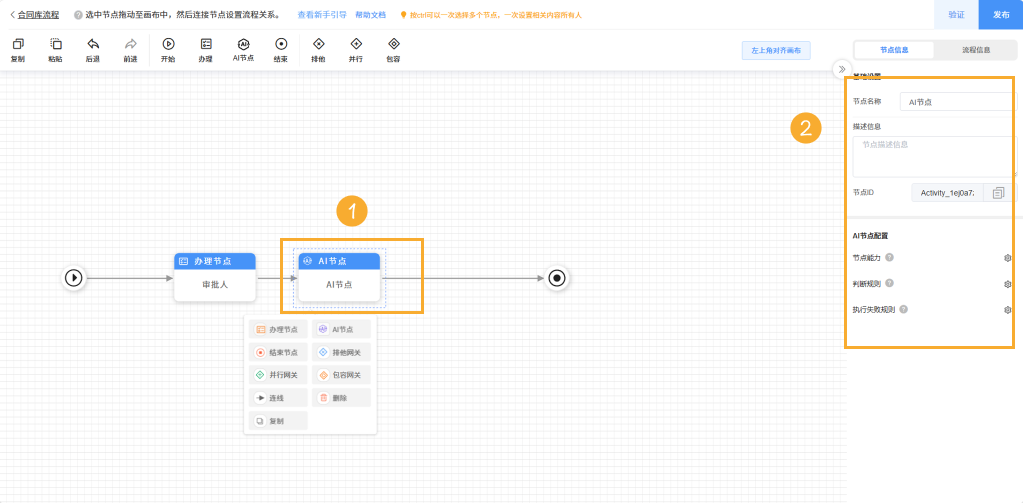Open the 帮助文档 link
Image resolution: width=1023 pixels, height=503 pixels.
click(x=371, y=14)
